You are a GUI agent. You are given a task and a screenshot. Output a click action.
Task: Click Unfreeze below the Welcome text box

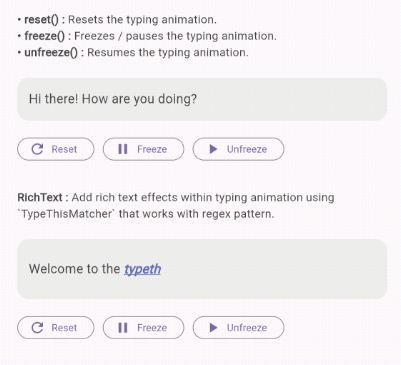click(238, 328)
